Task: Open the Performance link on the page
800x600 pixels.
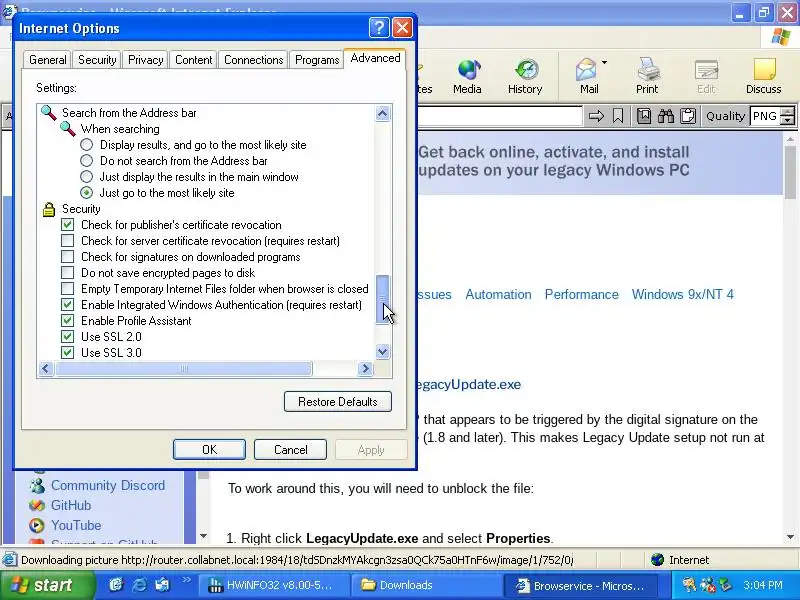Action: tap(582, 294)
